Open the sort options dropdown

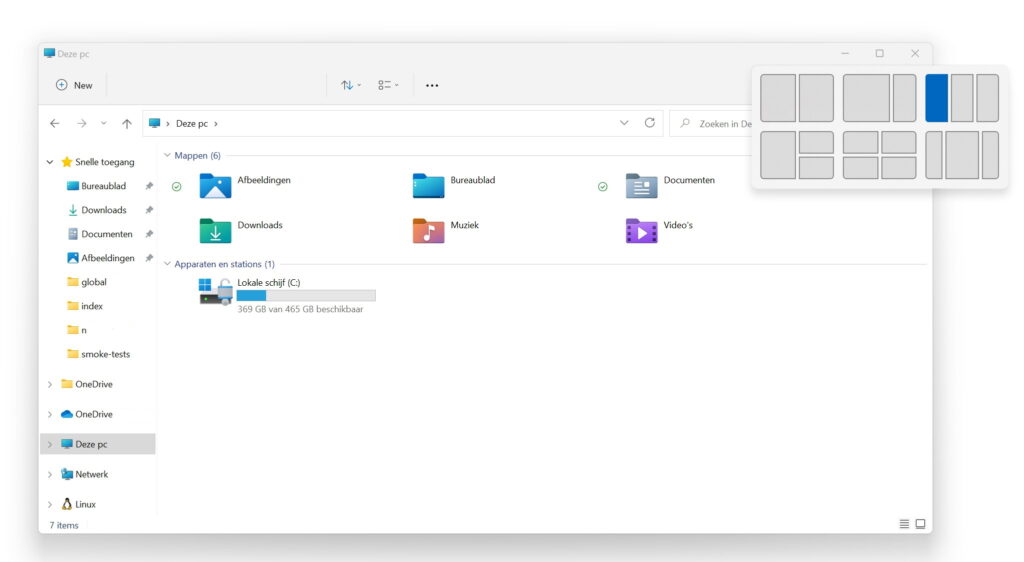click(351, 85)
